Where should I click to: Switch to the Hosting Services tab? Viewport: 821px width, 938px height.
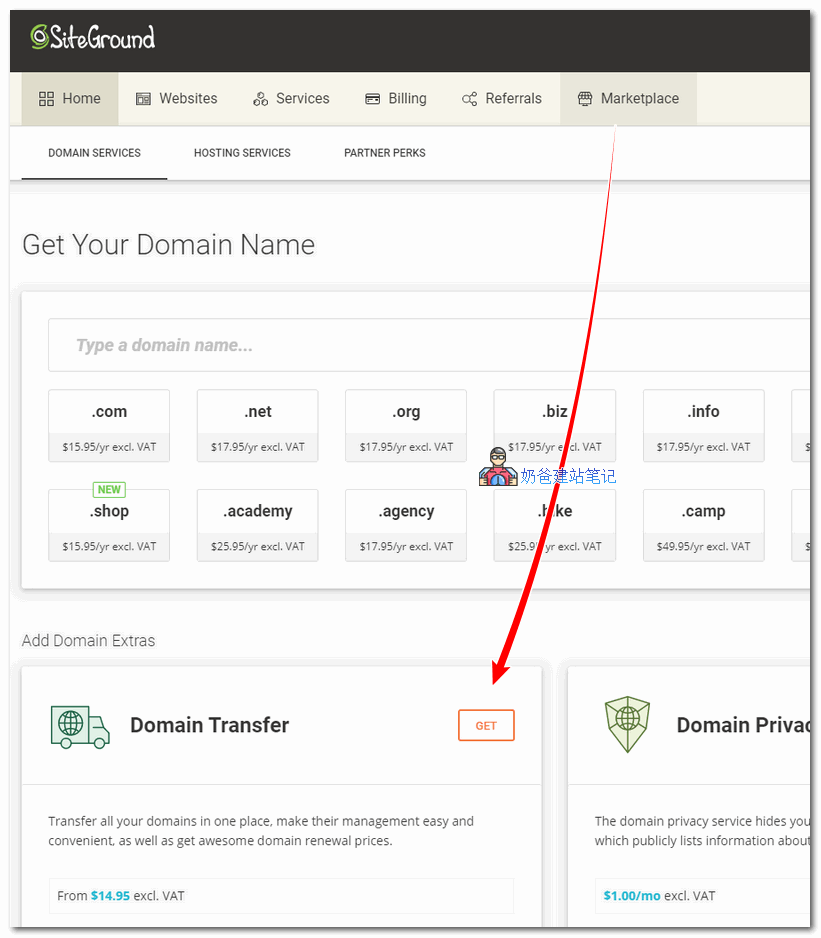pos(242,153)
